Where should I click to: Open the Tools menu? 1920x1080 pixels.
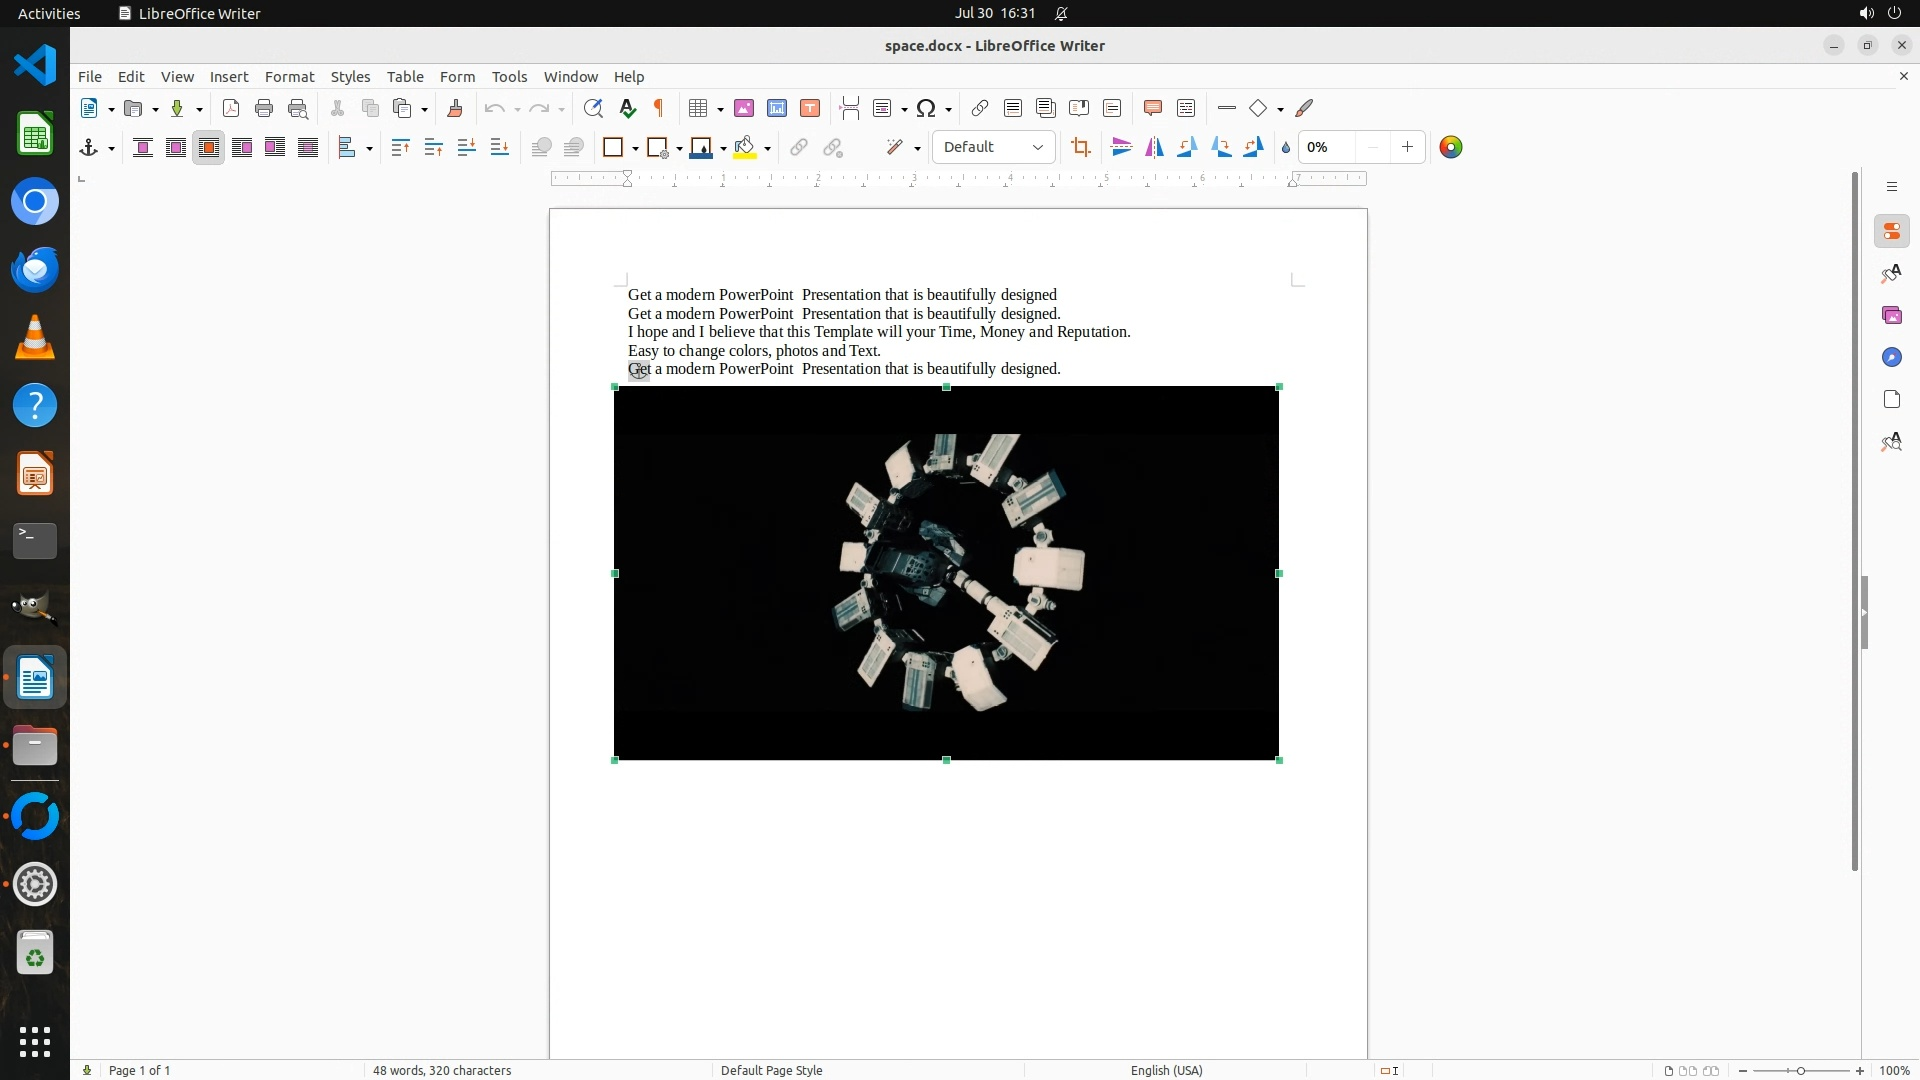click(x=509, y=77)
